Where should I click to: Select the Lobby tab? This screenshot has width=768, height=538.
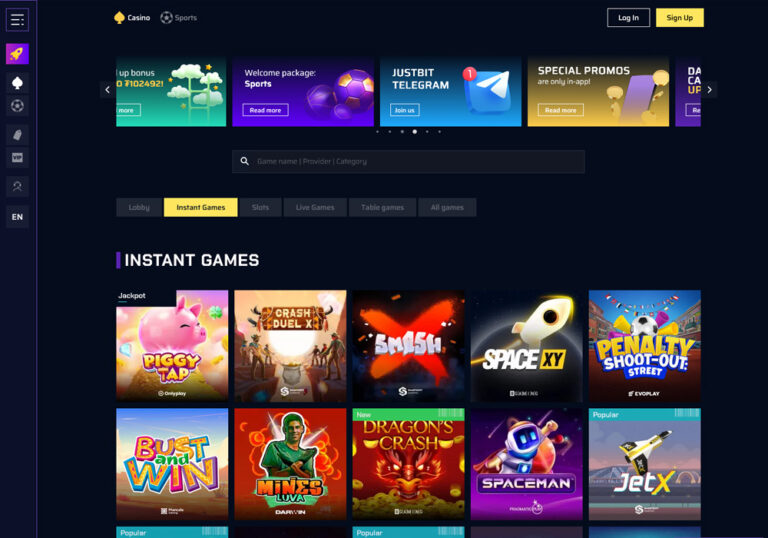[x=139, y=207]
